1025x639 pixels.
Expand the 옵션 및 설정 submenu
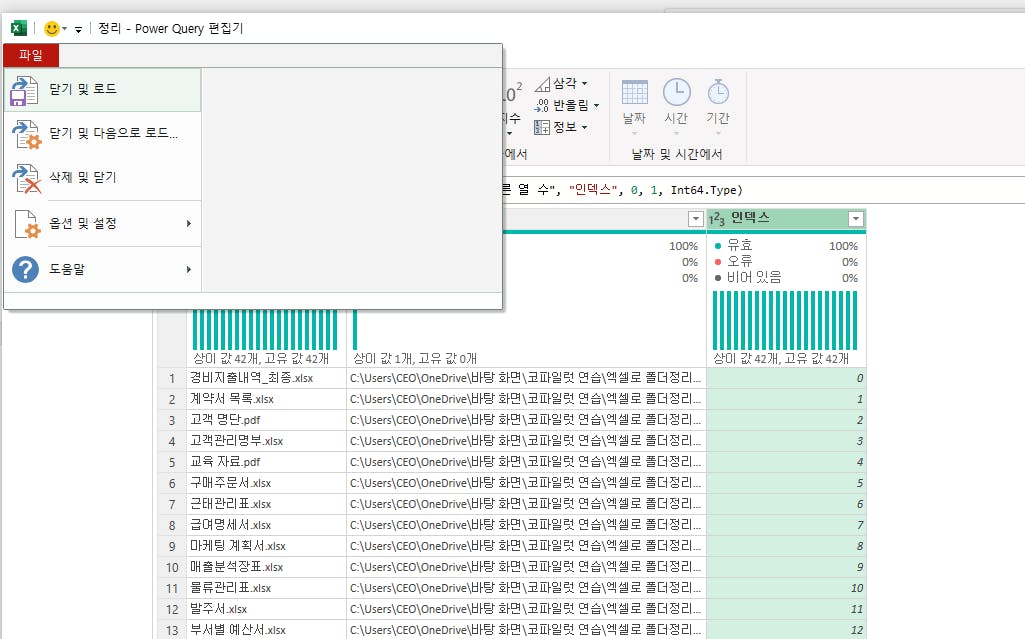tap(100, 224)
